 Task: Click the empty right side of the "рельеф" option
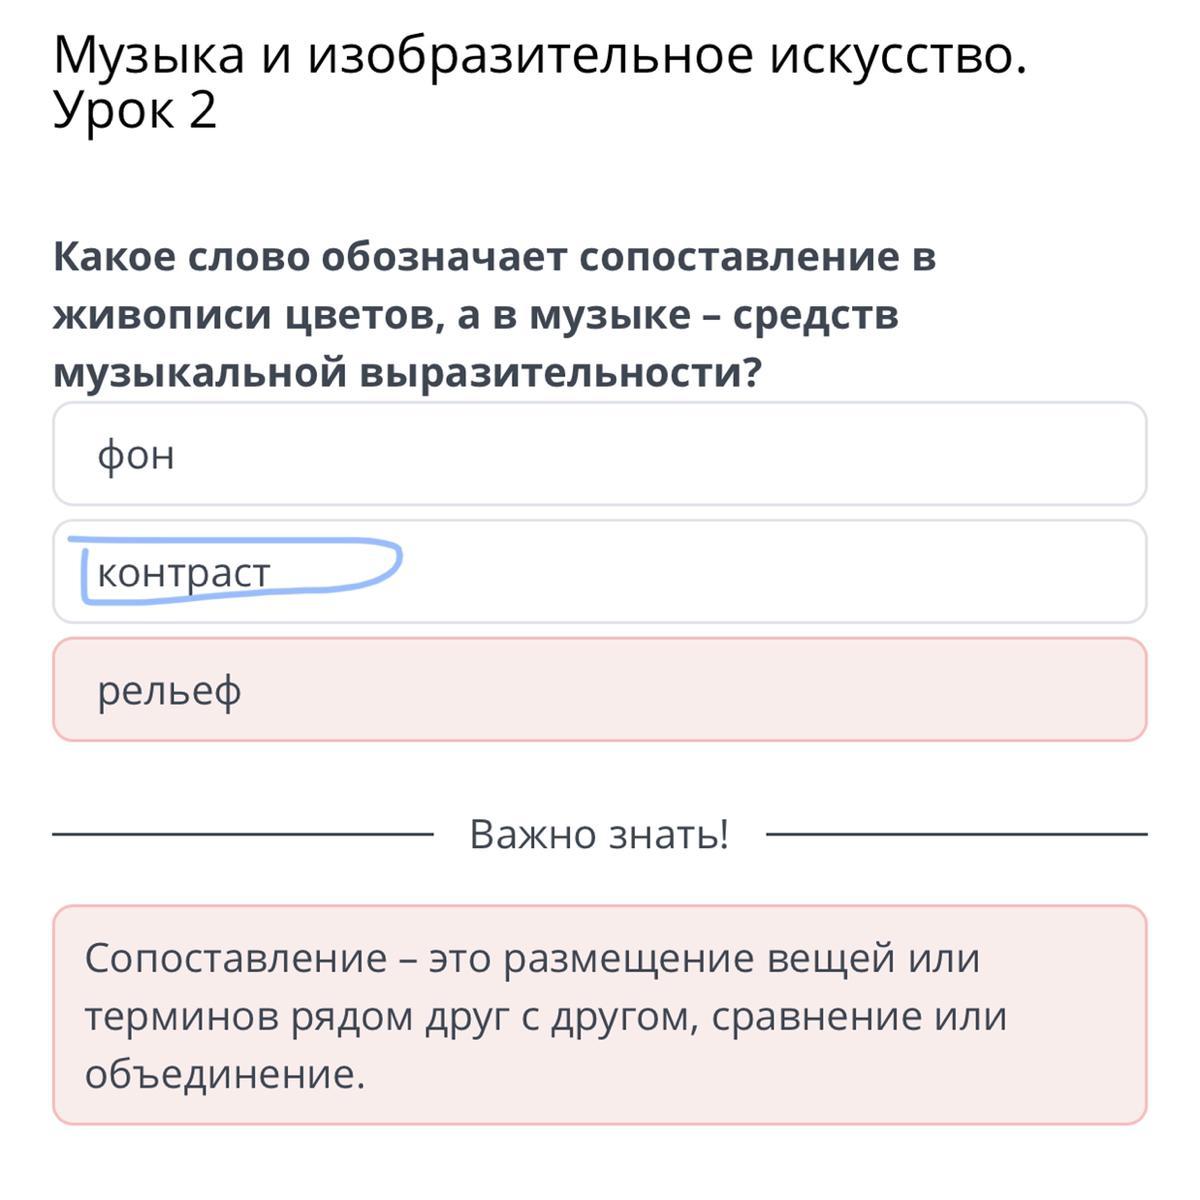point(800,690)
